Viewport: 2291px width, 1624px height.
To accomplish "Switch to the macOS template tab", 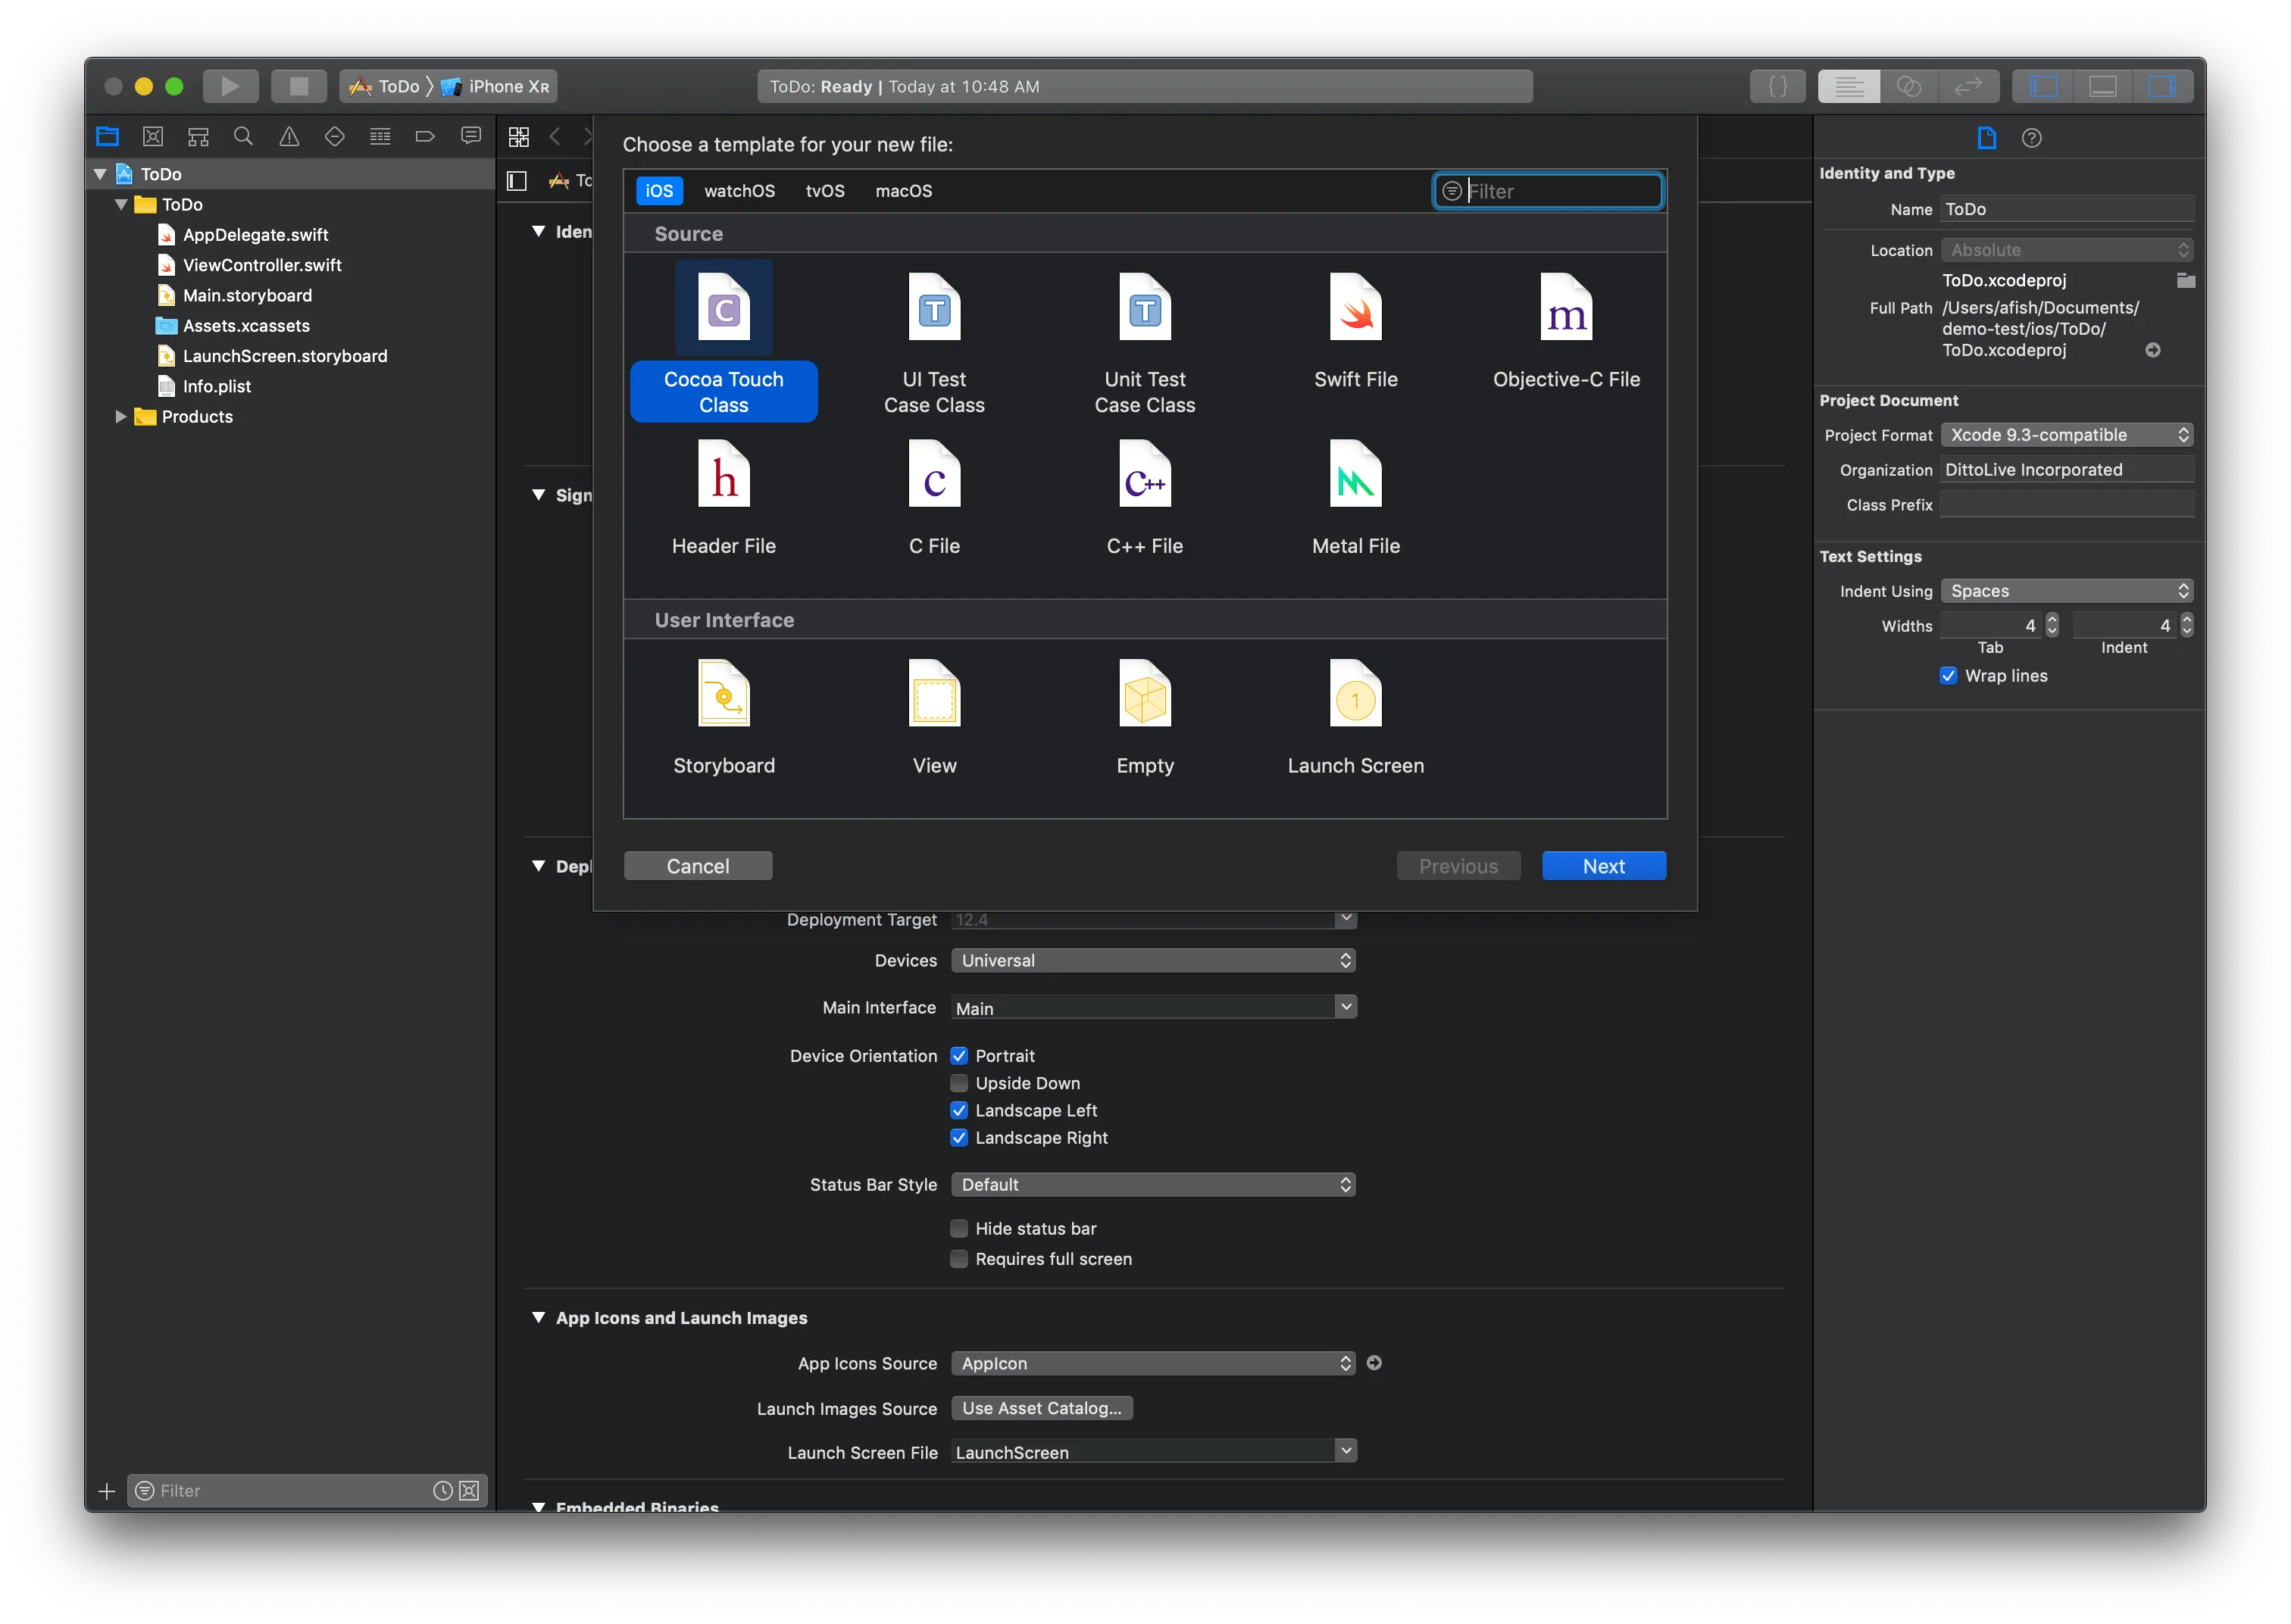I will [x=903, y=191].
